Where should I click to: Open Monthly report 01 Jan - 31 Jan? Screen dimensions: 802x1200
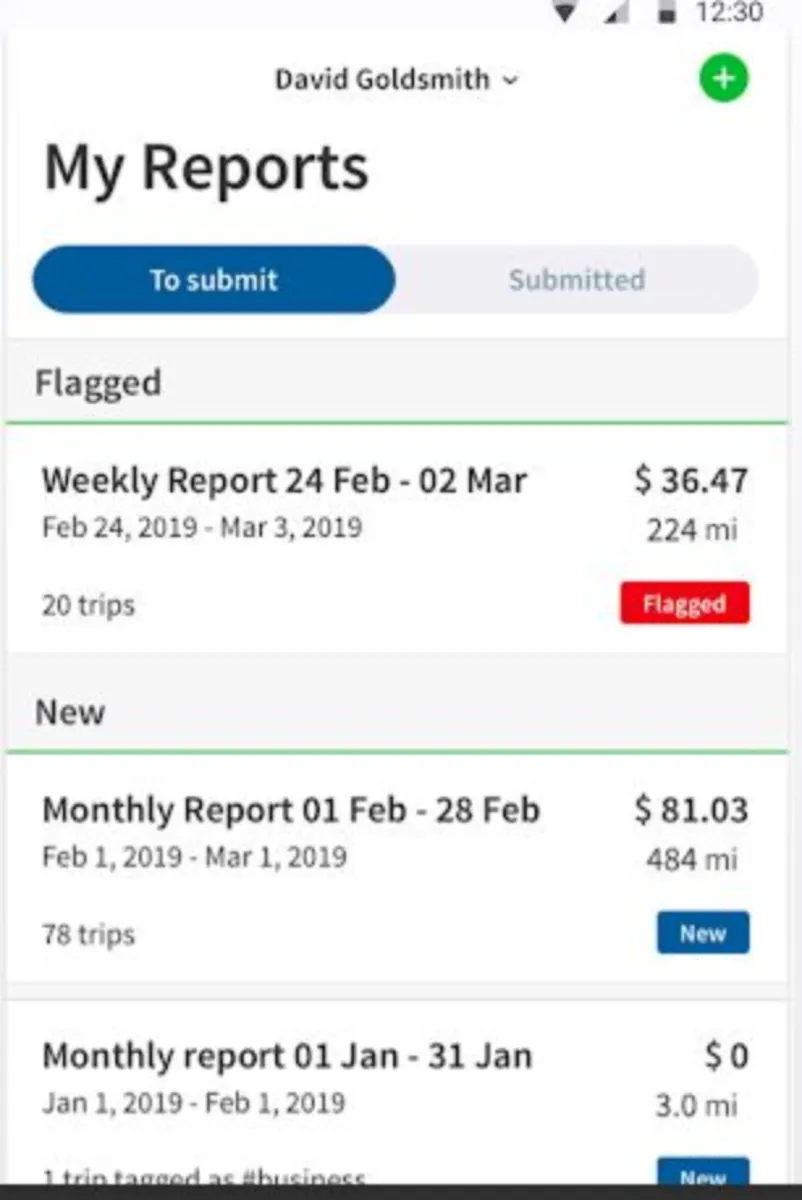pyautogui.click(x=287, y=1056)
